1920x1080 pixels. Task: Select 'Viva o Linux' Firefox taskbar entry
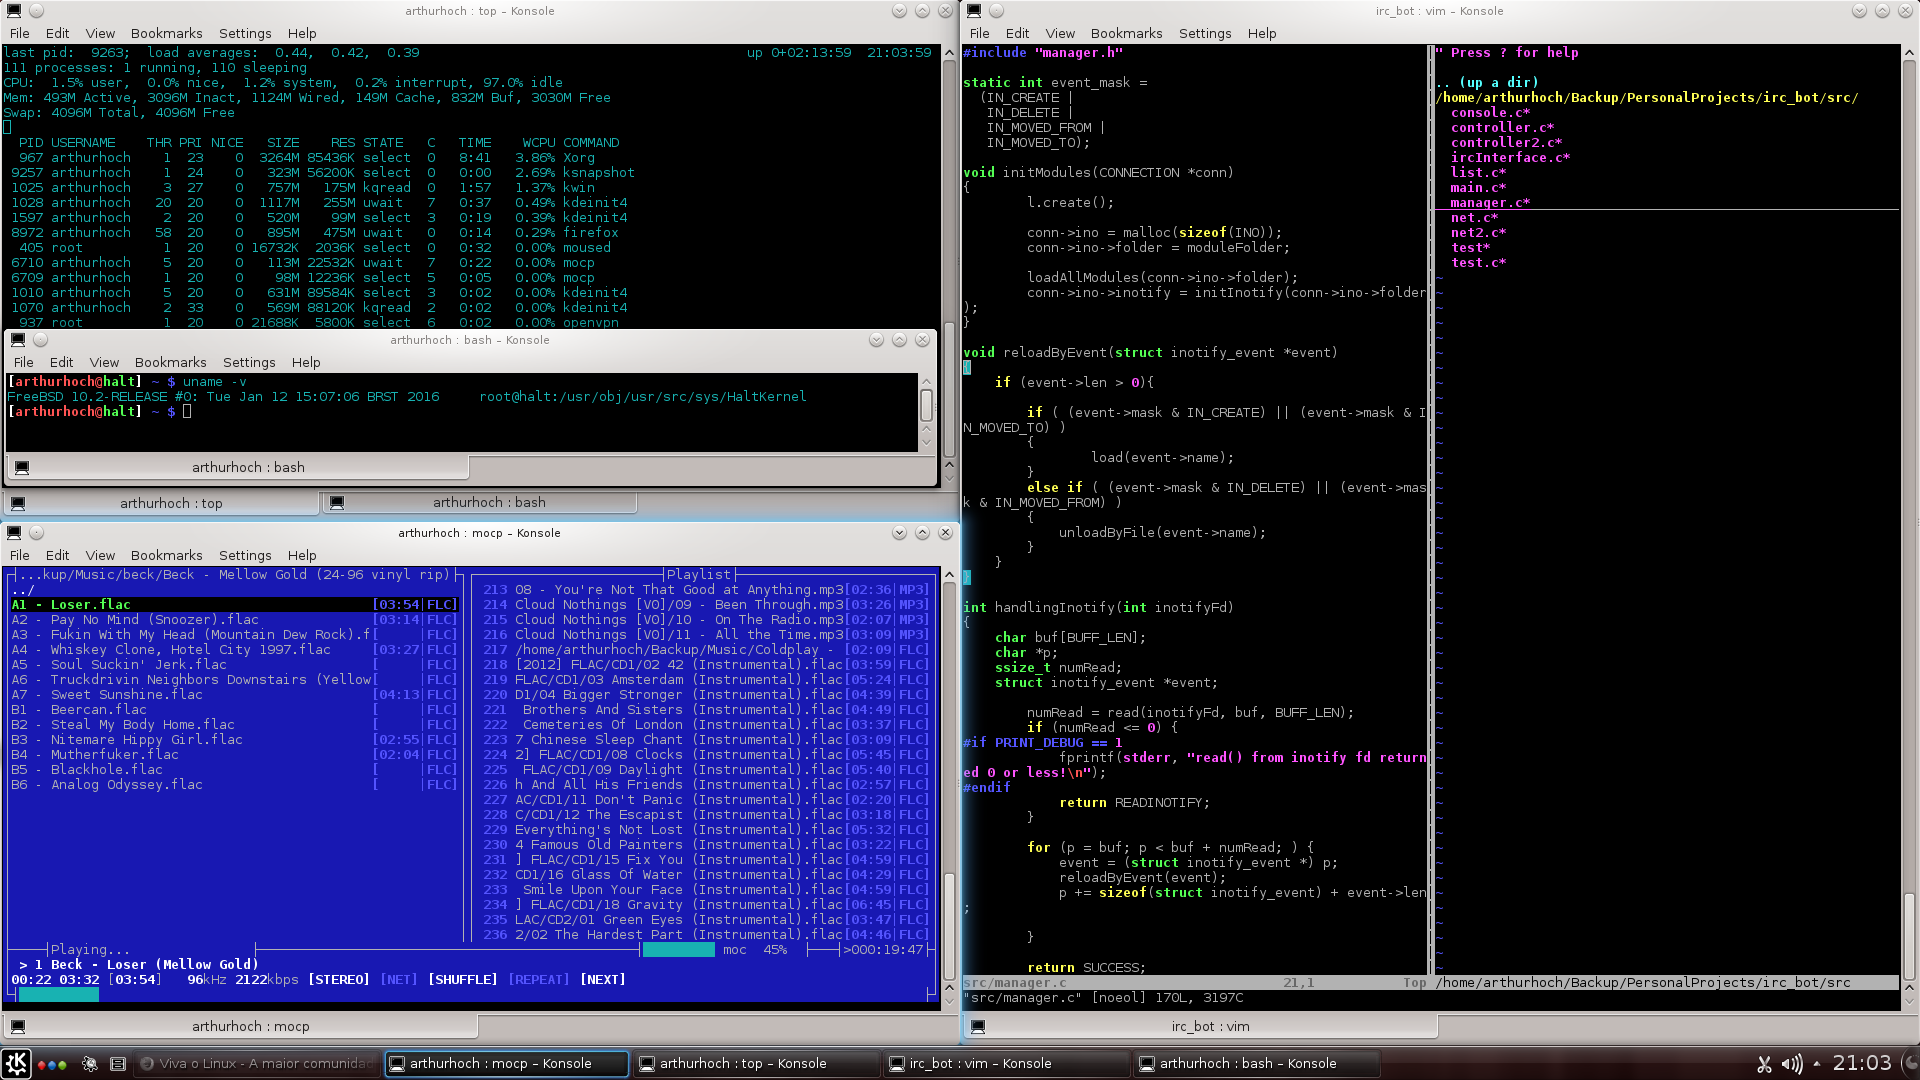(x=257, y=1063)
